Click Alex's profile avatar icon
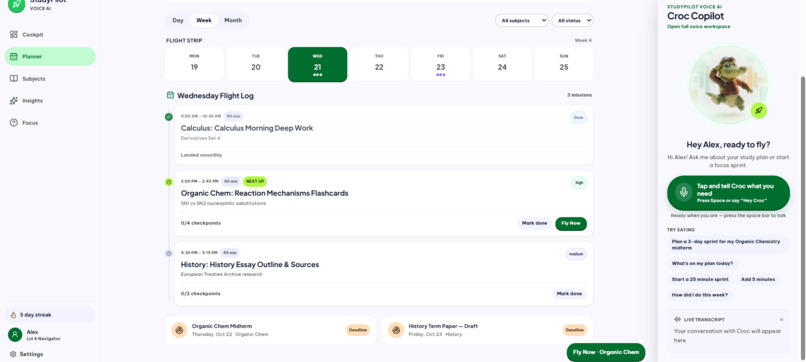This screenshot has height=362, width=806. pyautogui.click(x=15, y=335)
